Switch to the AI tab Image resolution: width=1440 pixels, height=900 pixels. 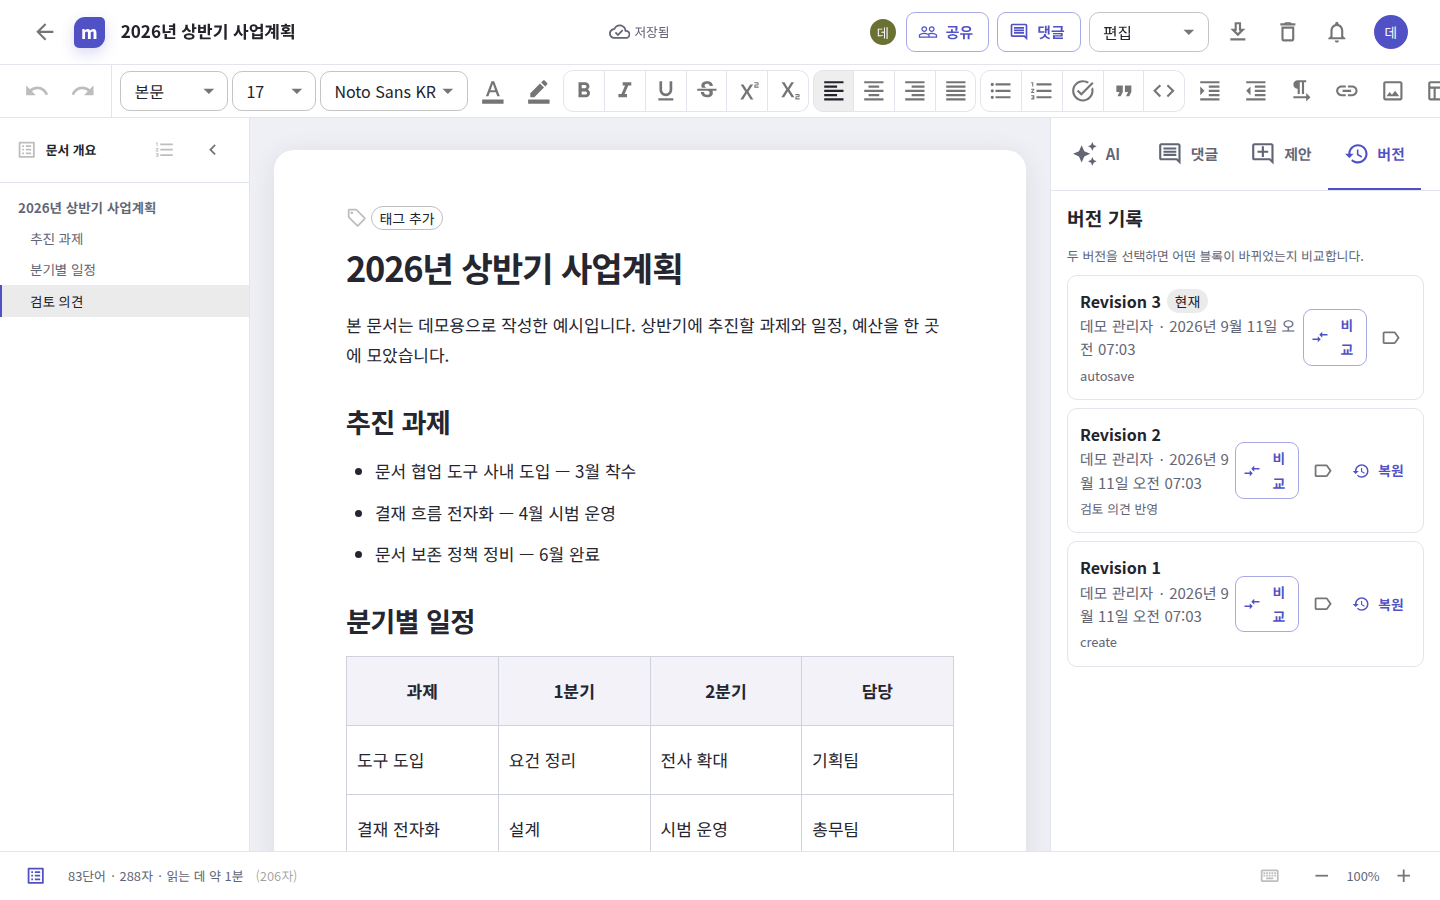(1097, 154)
